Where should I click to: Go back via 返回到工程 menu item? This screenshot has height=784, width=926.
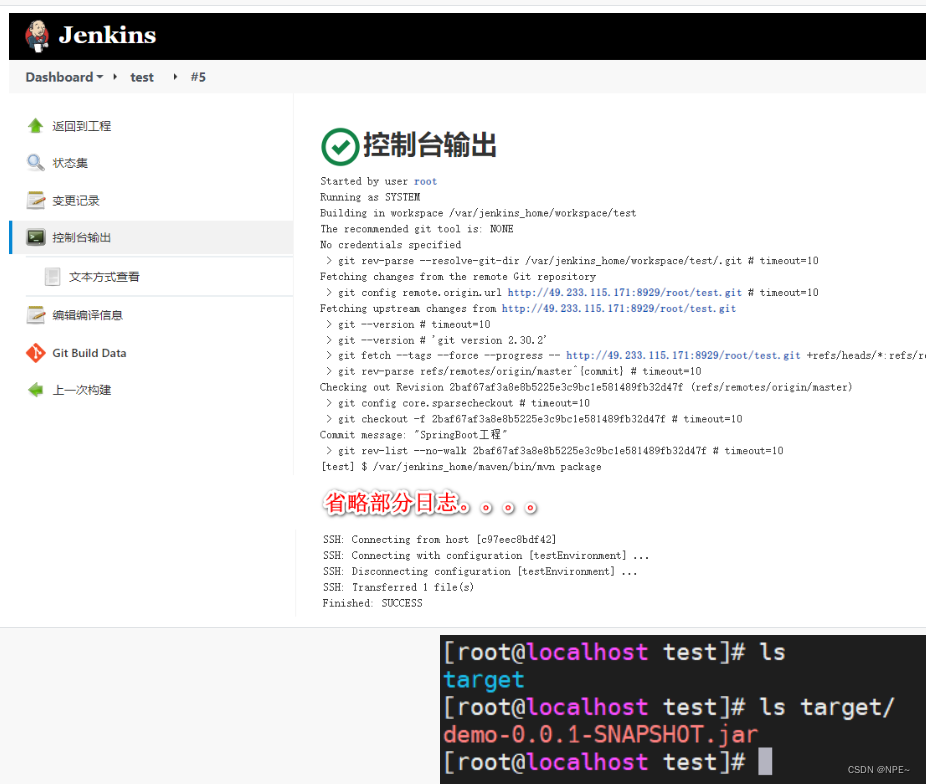81,126
